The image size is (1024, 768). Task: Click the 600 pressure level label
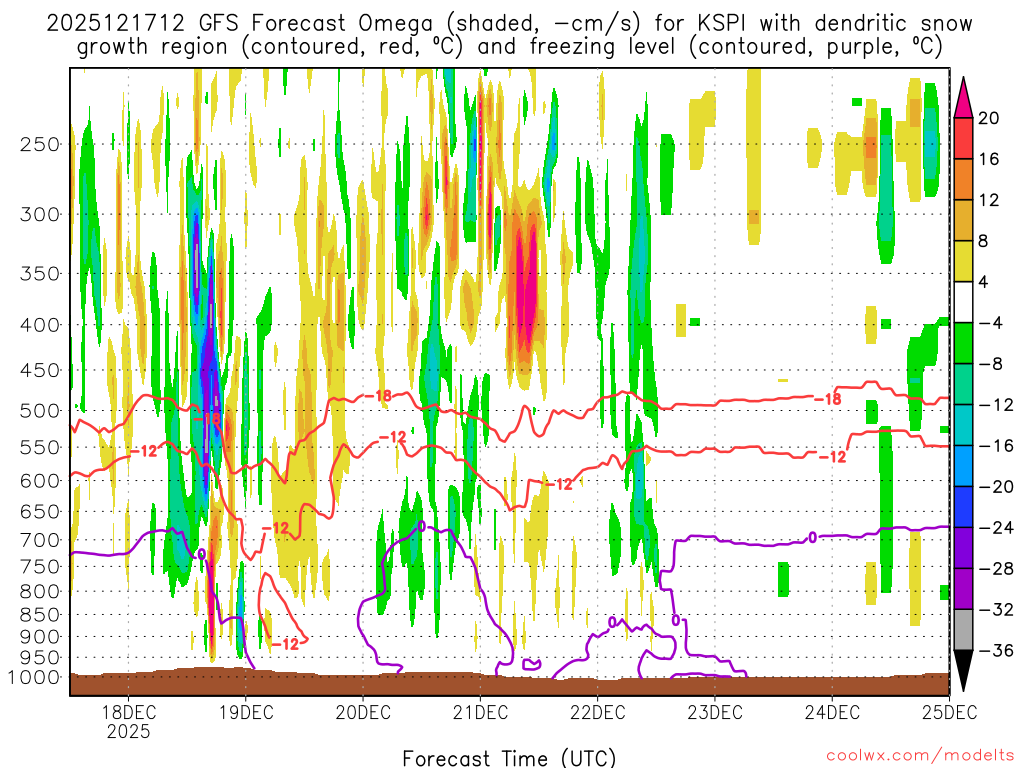click(x=40, y=481)
